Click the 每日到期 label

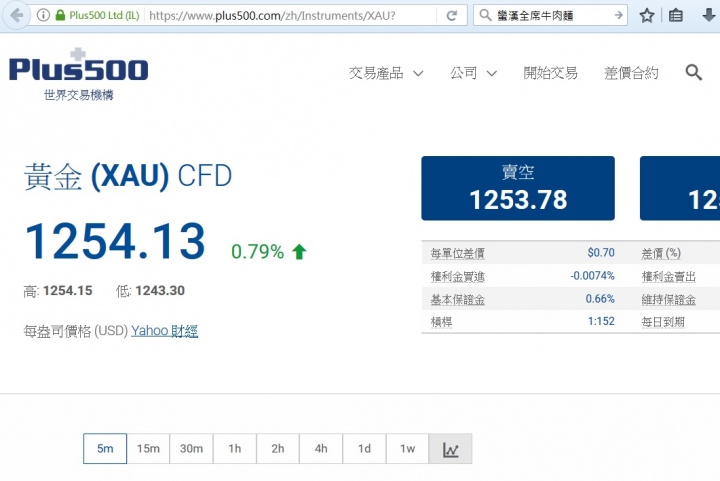click(x=663, y=322)
